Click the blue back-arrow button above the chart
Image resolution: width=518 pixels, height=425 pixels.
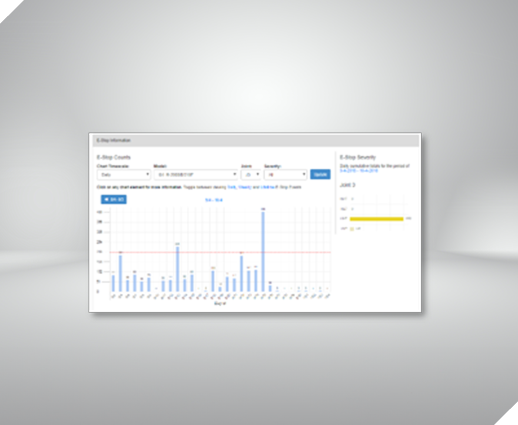point(114,199)
